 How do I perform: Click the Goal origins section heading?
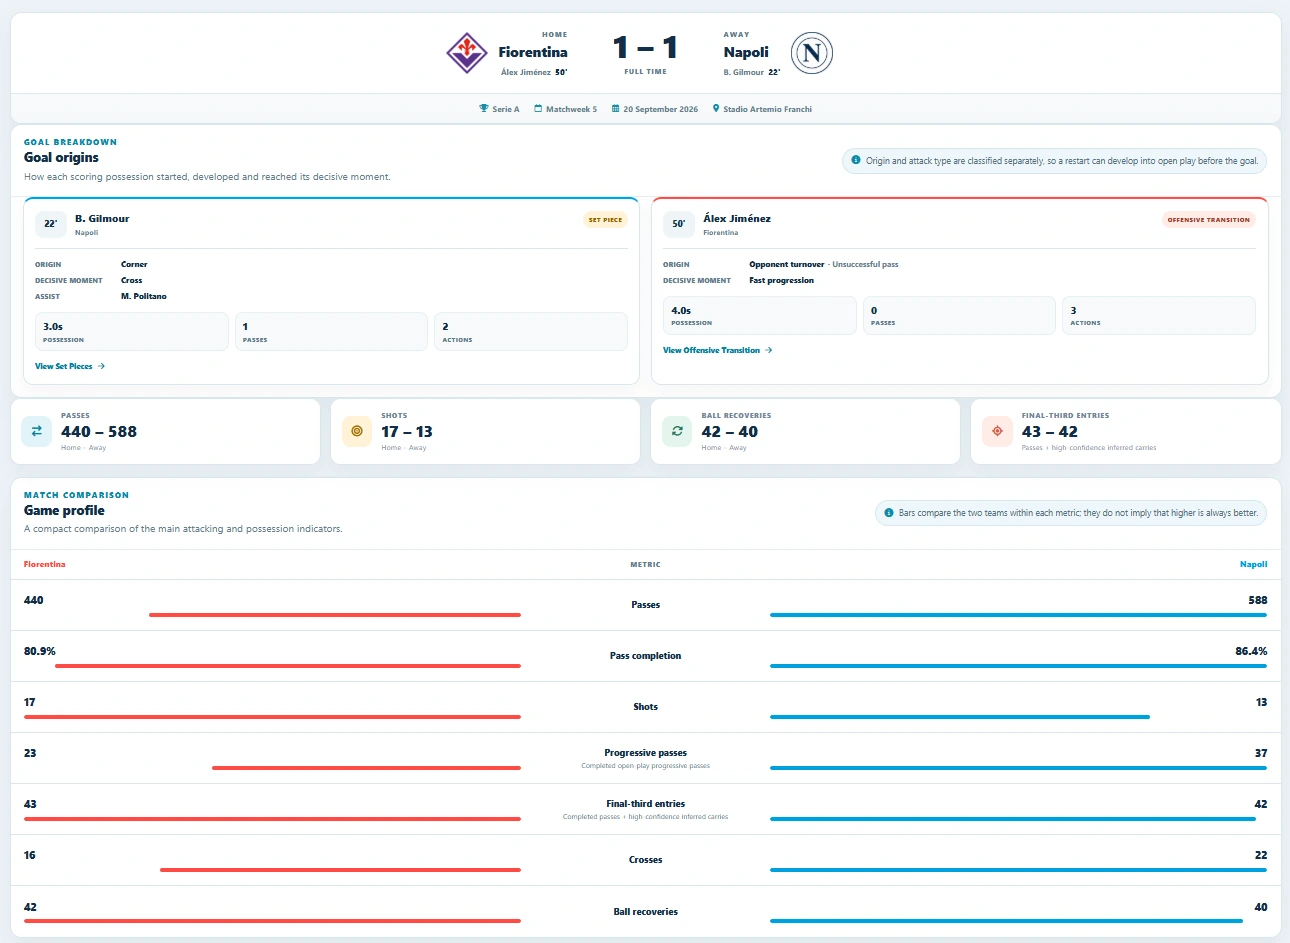tap(61, 157)
